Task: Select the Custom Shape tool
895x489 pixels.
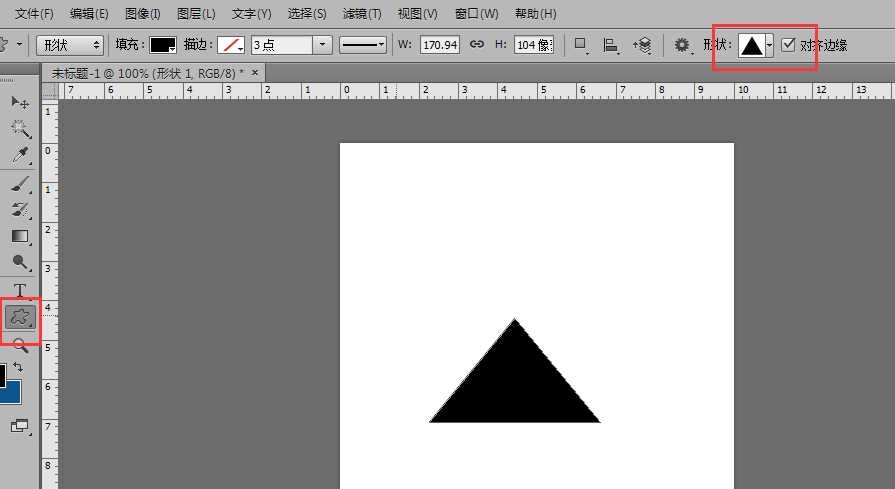Action: tap(20, 318)
